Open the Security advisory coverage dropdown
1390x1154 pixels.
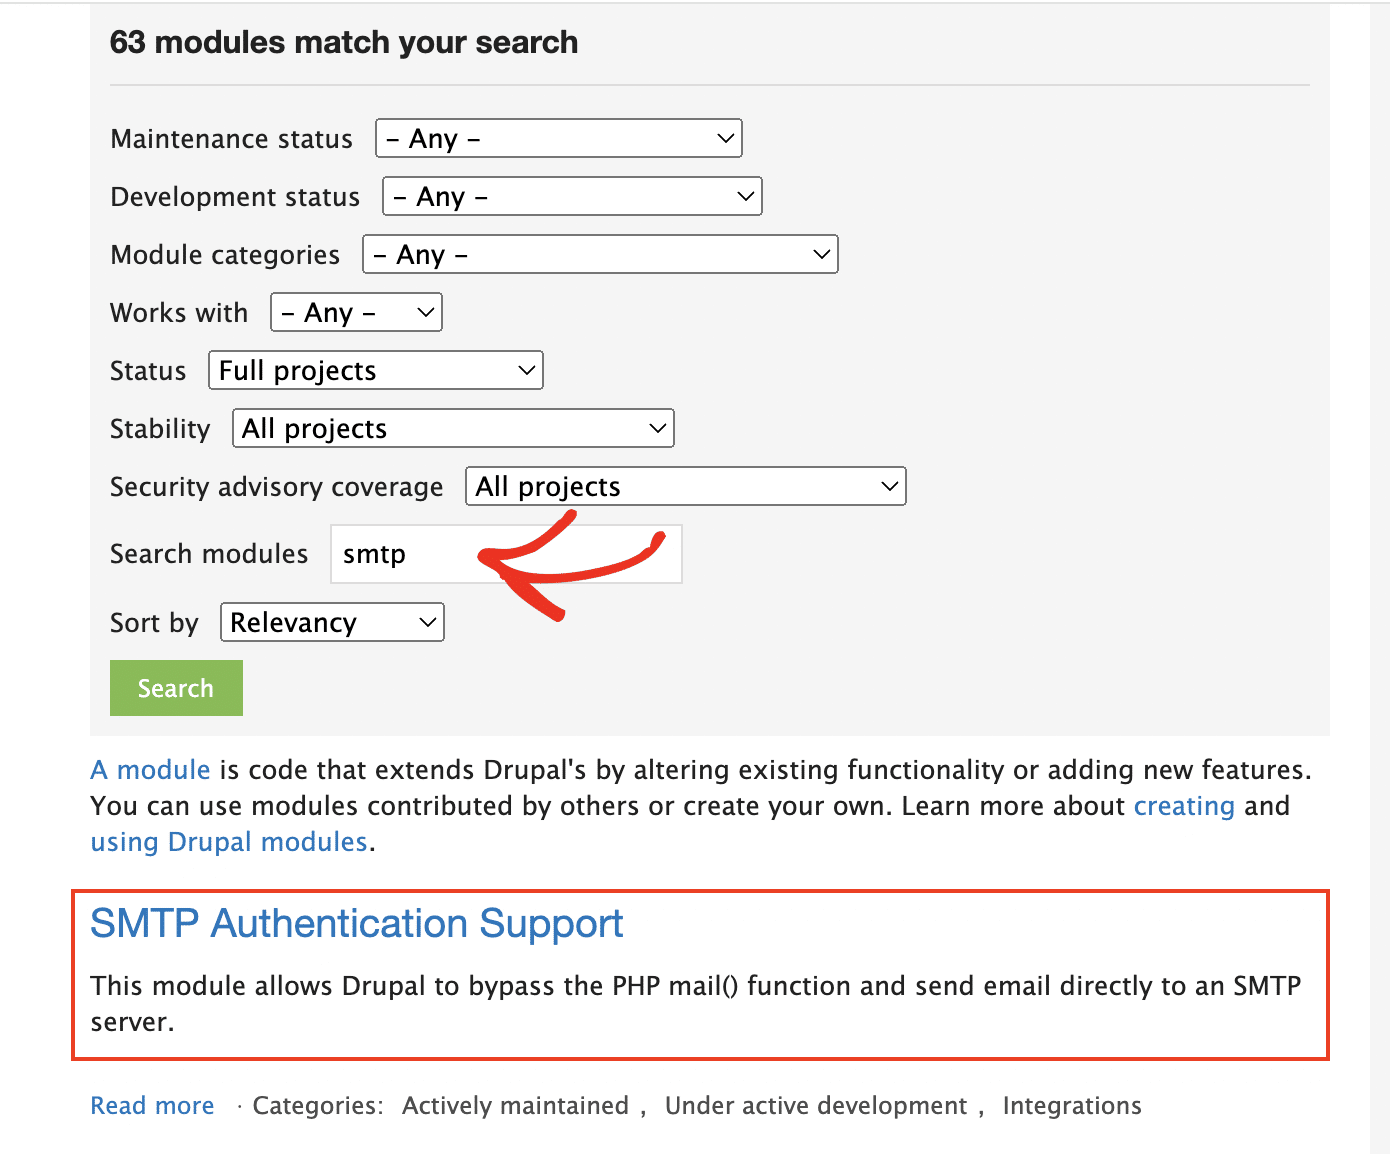click(x=685, y=486)
